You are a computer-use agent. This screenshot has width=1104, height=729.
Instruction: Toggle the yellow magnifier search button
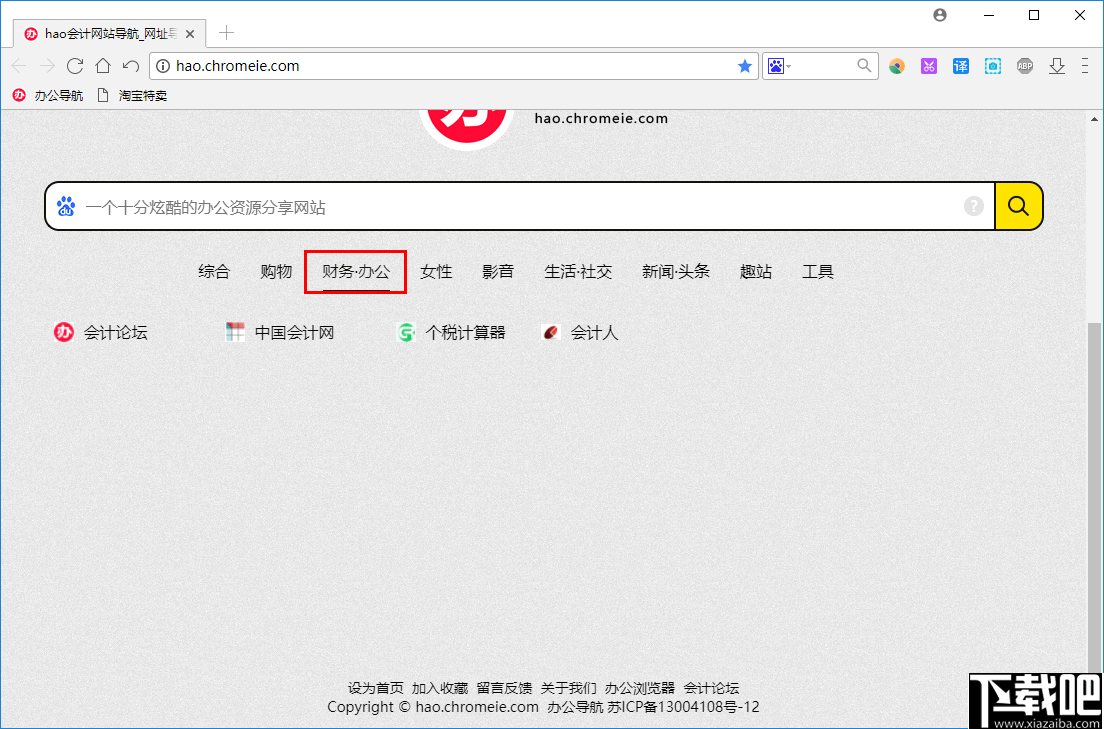click(x=1018, y=205)
